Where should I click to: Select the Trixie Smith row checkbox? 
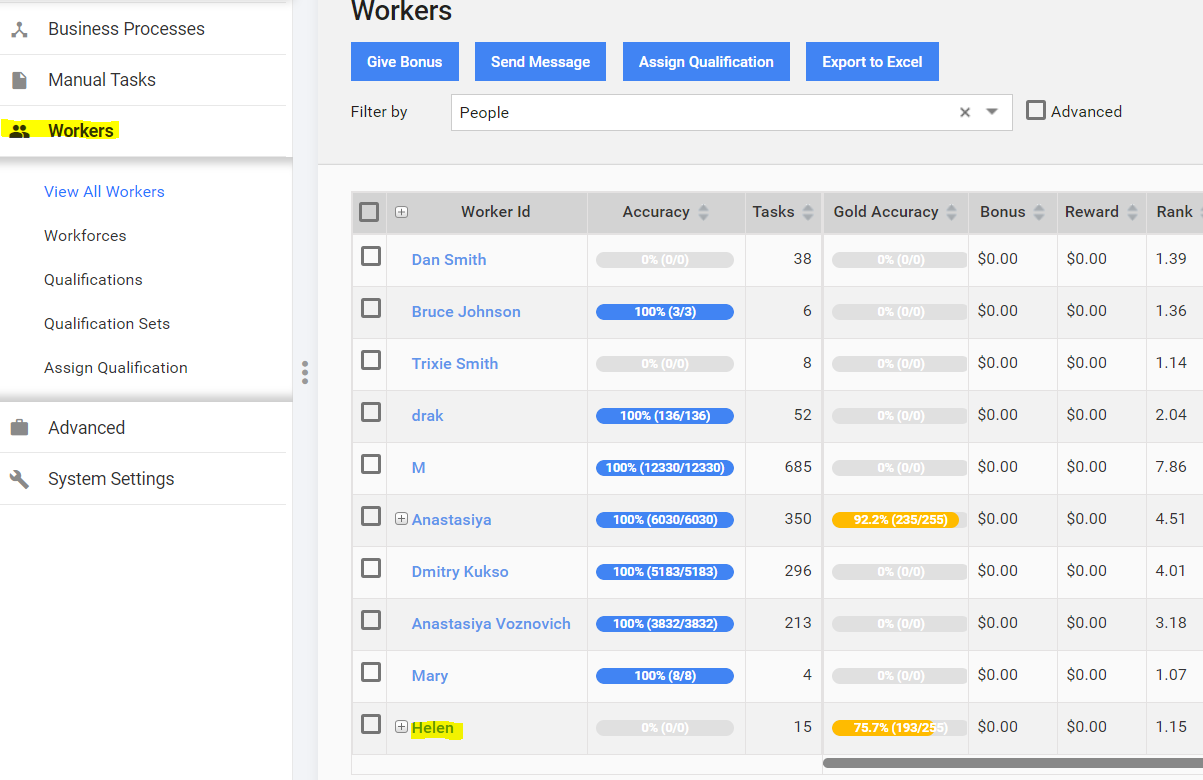coord(371,360)
